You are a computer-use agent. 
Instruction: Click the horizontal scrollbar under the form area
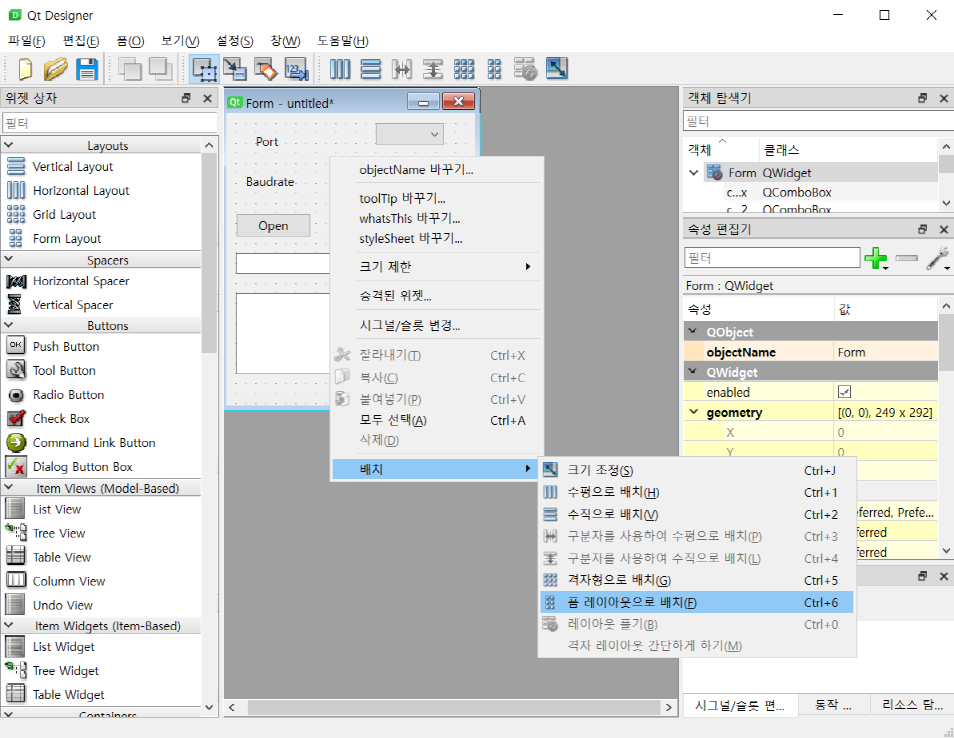click(x=454, y=707)
